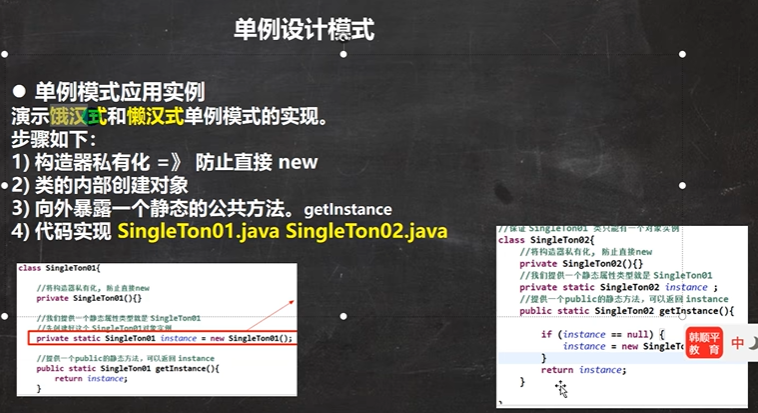Click code line class SingleTon01{

coord(59,268)
